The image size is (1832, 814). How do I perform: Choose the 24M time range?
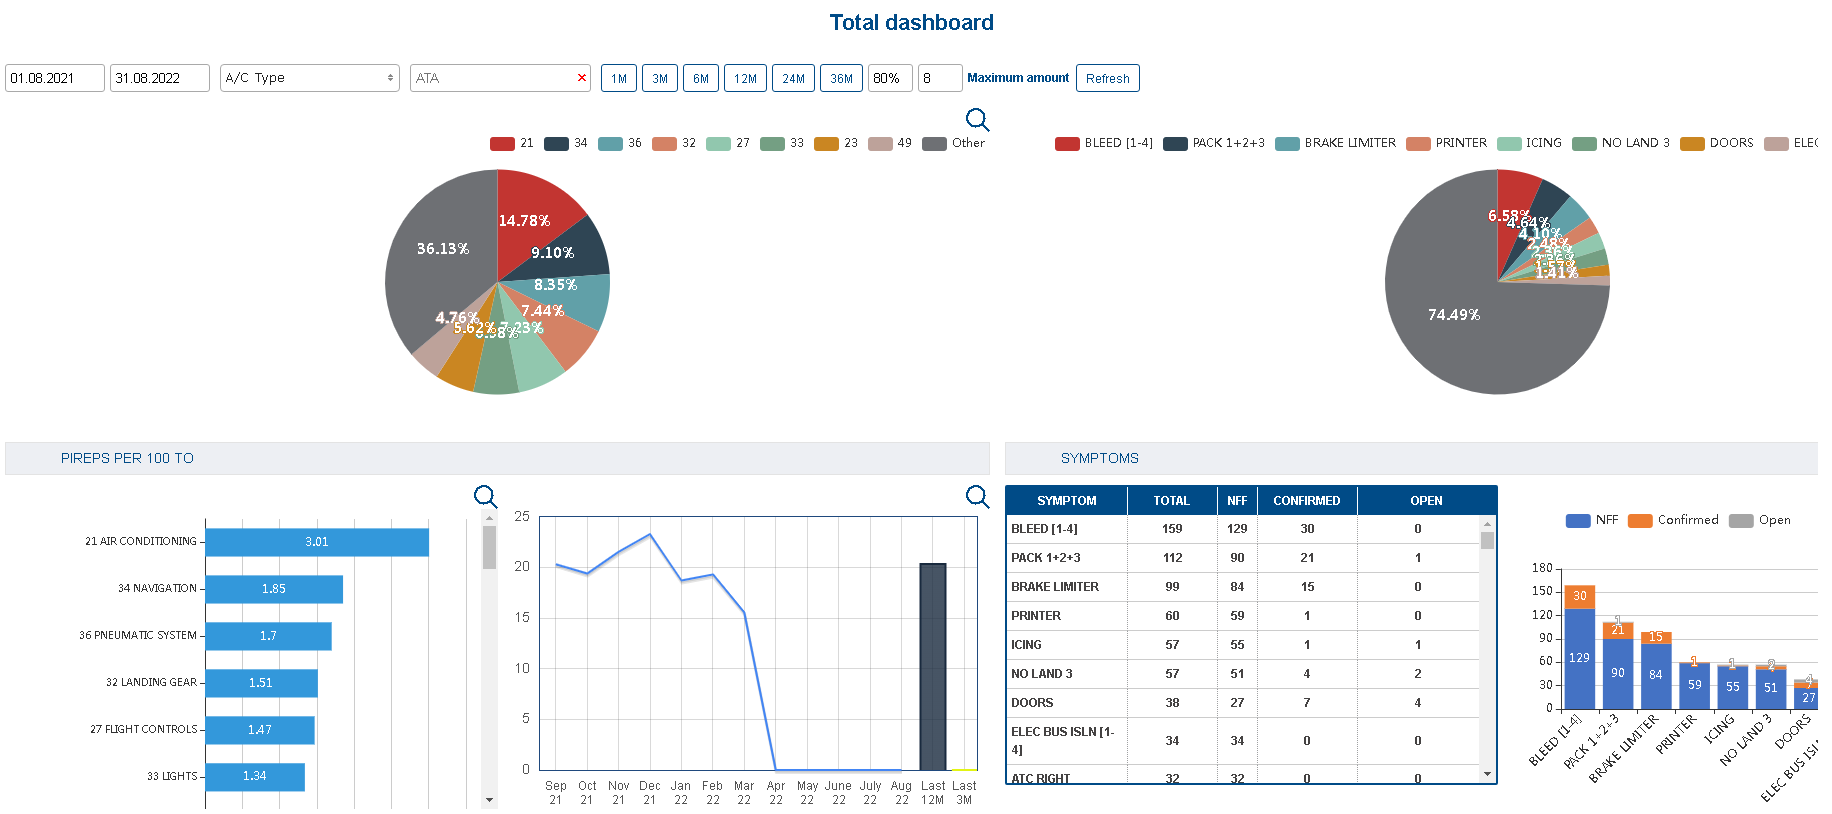click(x=793, y=78)
